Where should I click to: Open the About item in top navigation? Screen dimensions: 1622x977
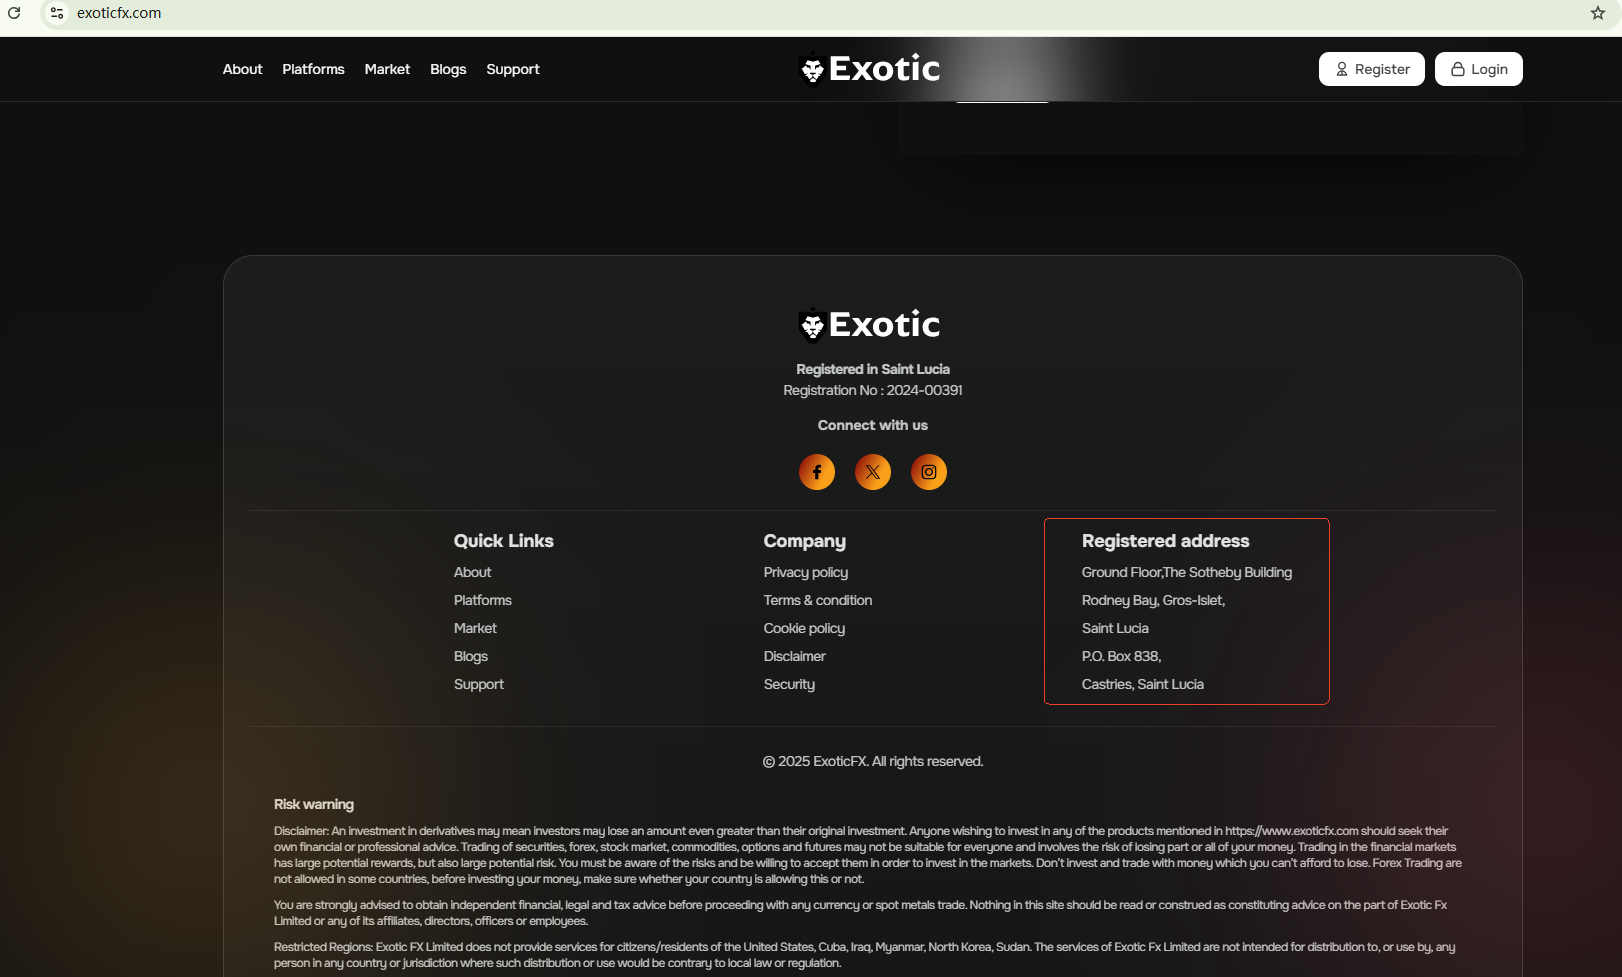(x=243, y=69)
